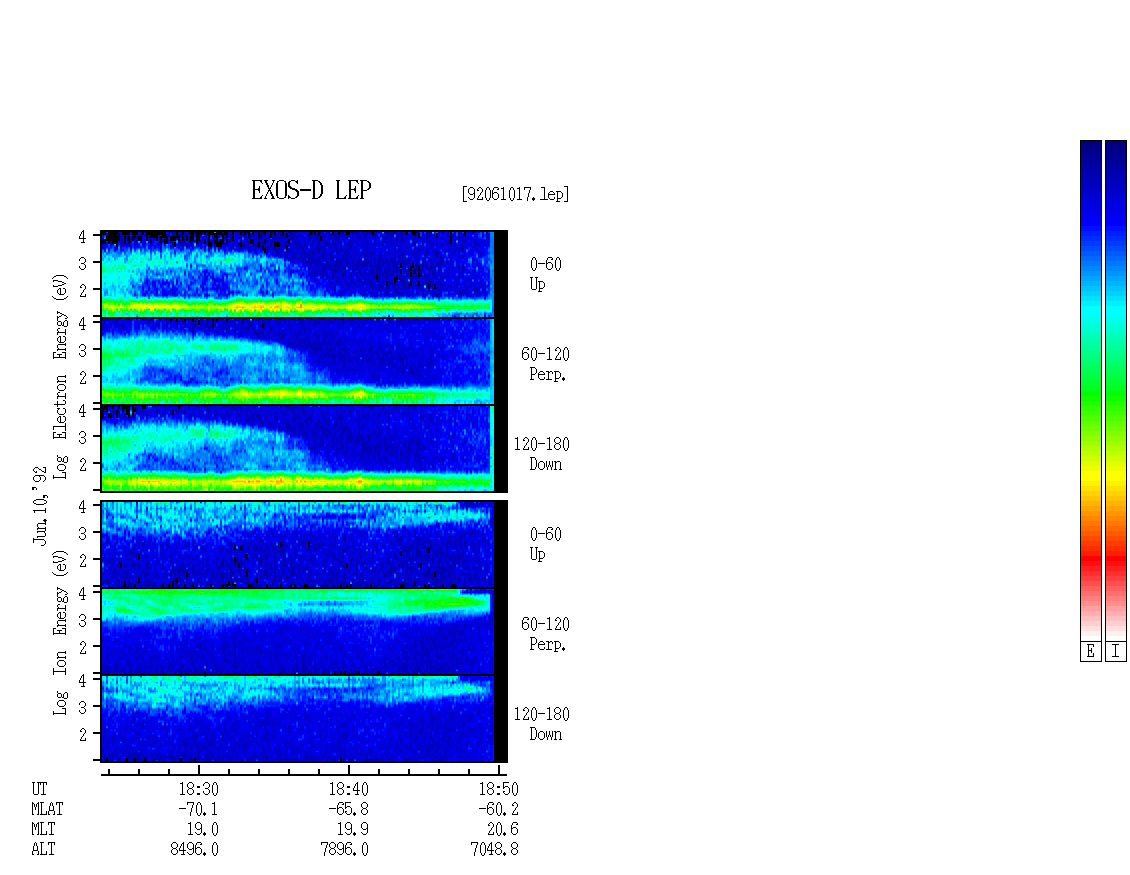This screenshot has height=875, width=1130.
Task: Click the Log Electron Energy (eV) axis label
Action: pyautogui.click(x=61, y=376)
